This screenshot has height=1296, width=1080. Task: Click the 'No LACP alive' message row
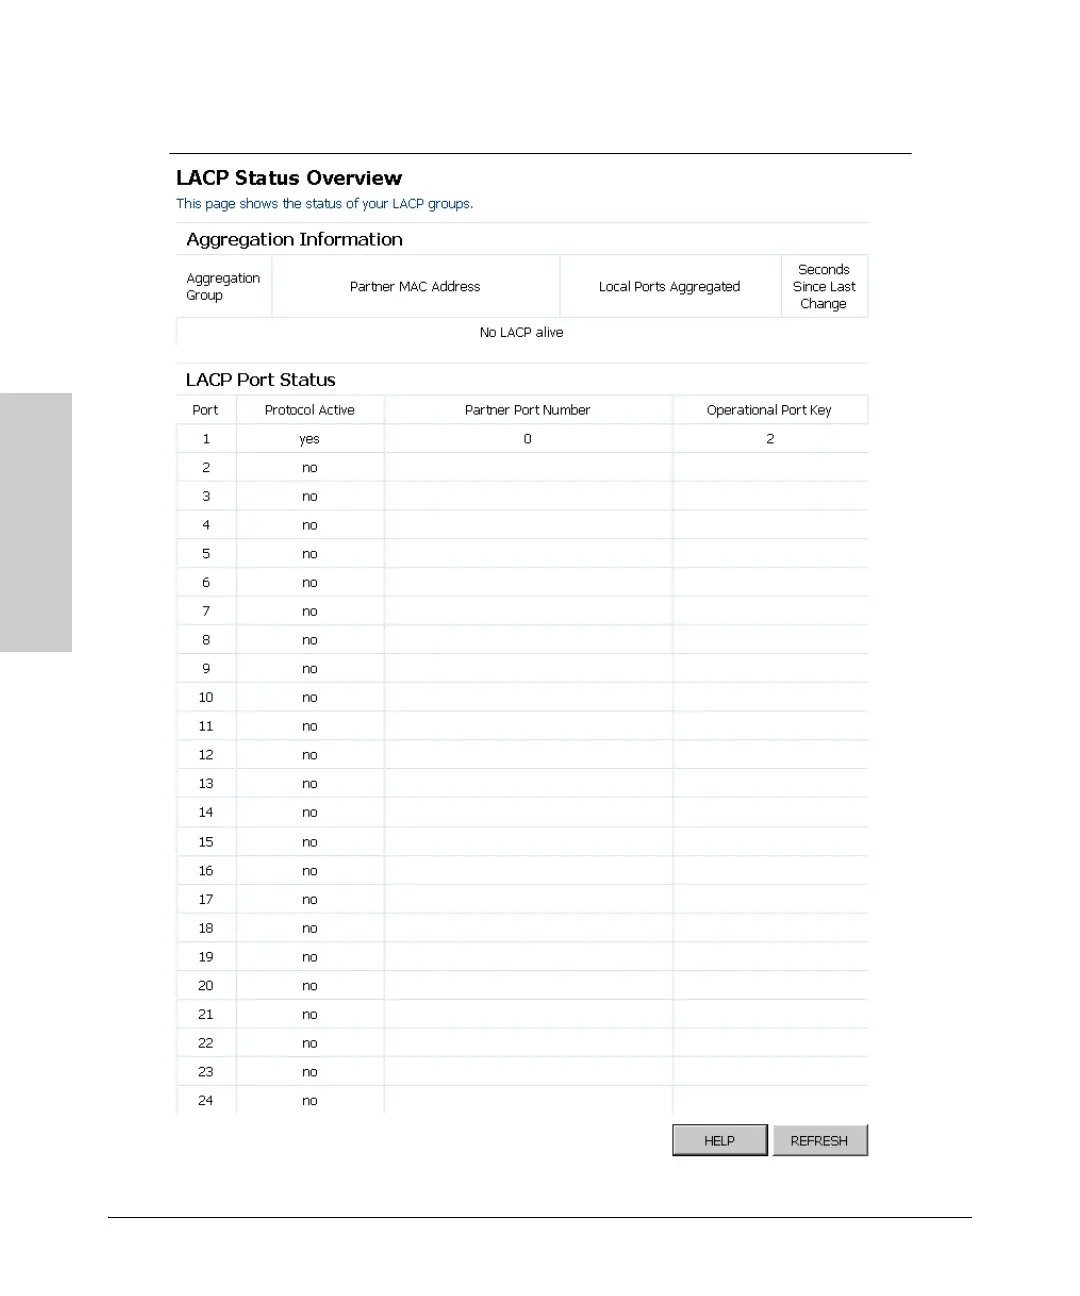(522, 333)
